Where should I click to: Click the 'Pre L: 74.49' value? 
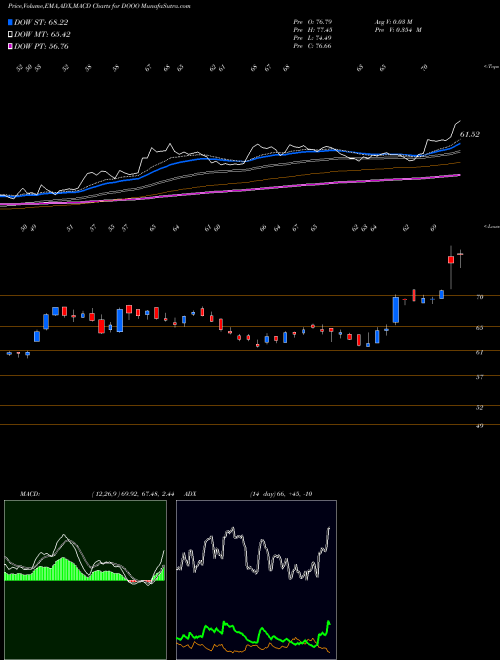point(312,38)
